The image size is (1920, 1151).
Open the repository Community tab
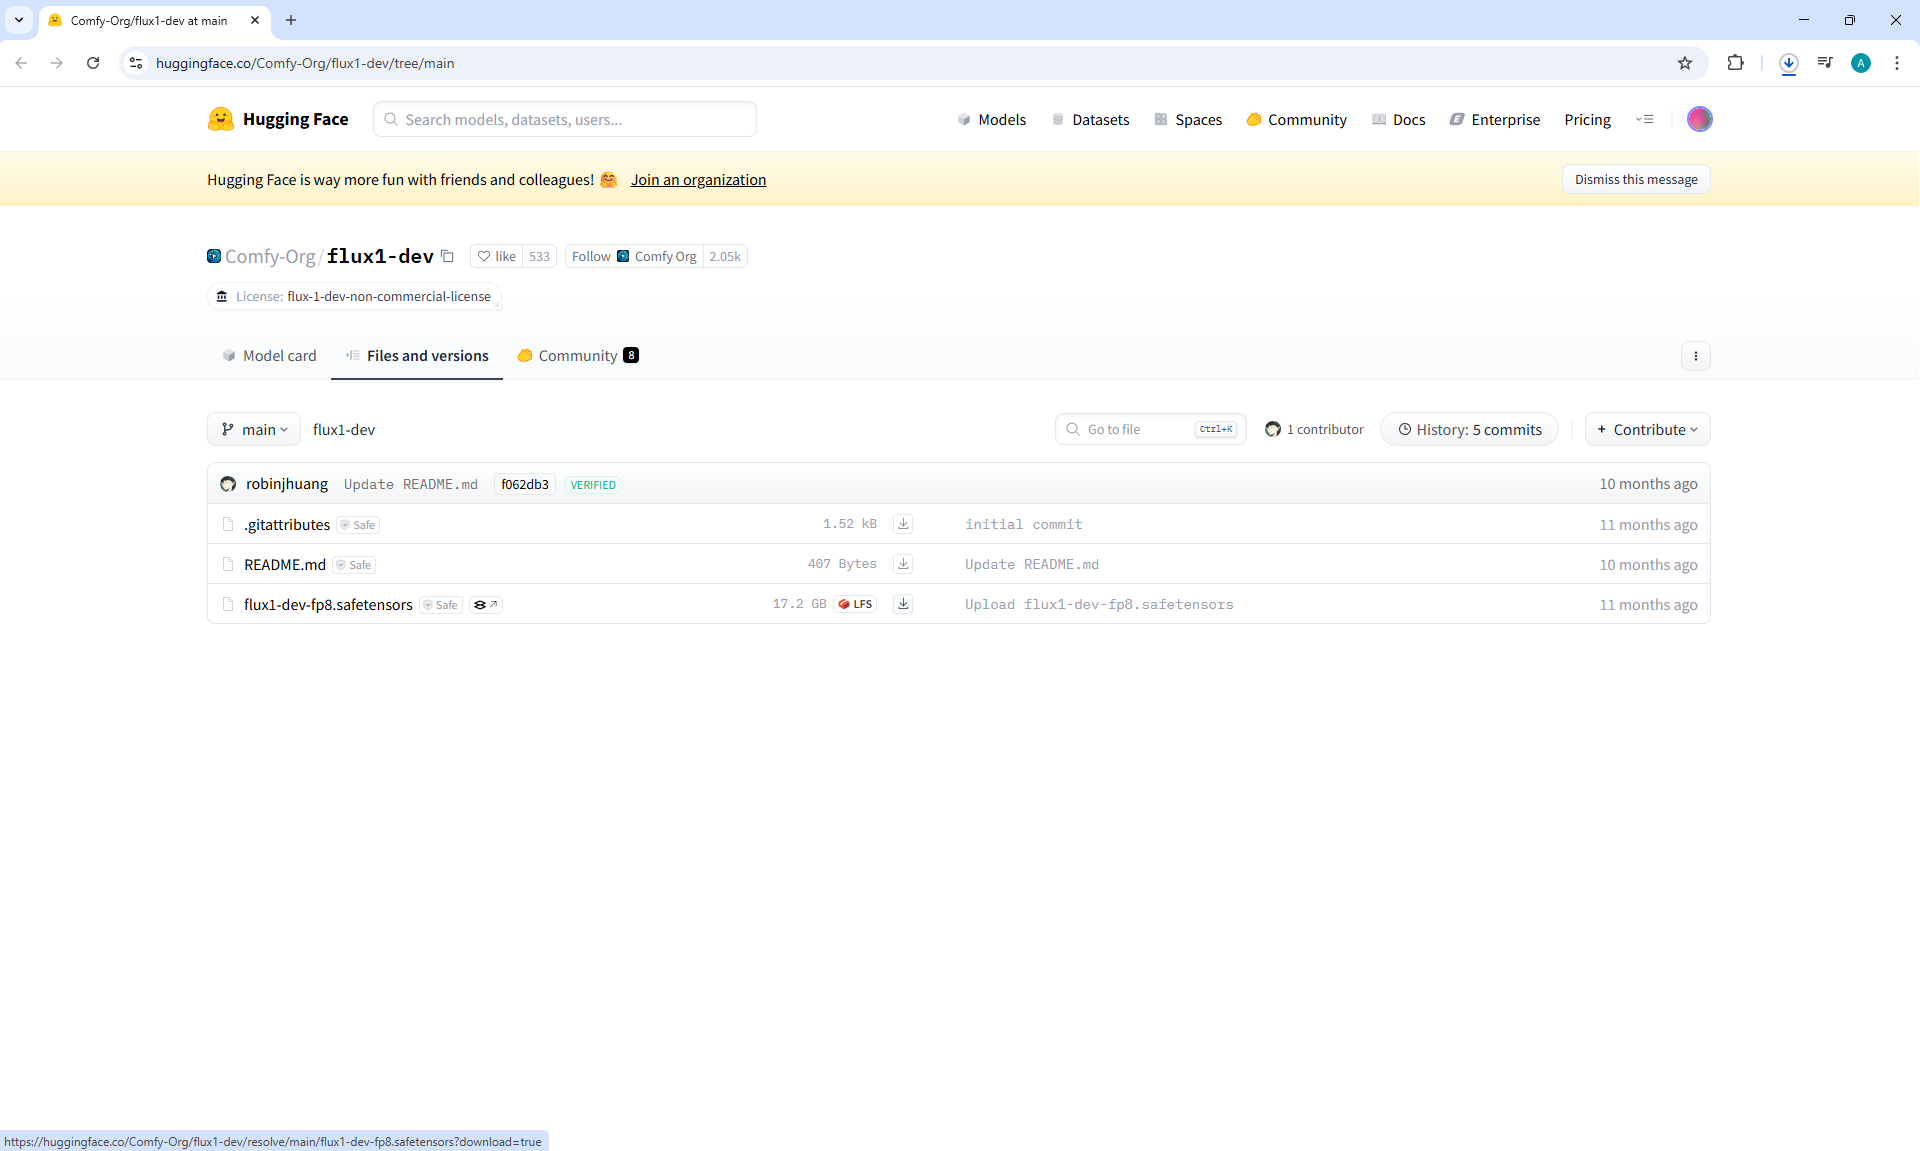pos(578,356)
